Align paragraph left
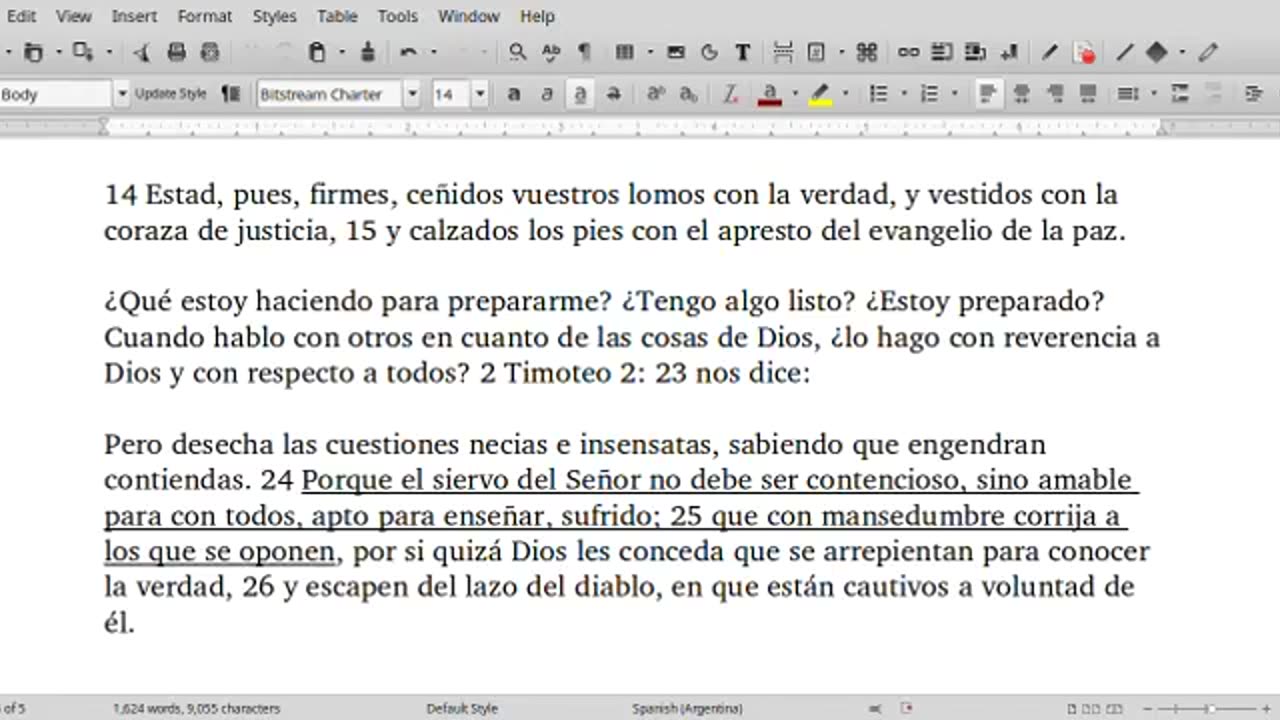This screenshot has height=720, width=1280. pyautogui.click(x=987, y=94)
